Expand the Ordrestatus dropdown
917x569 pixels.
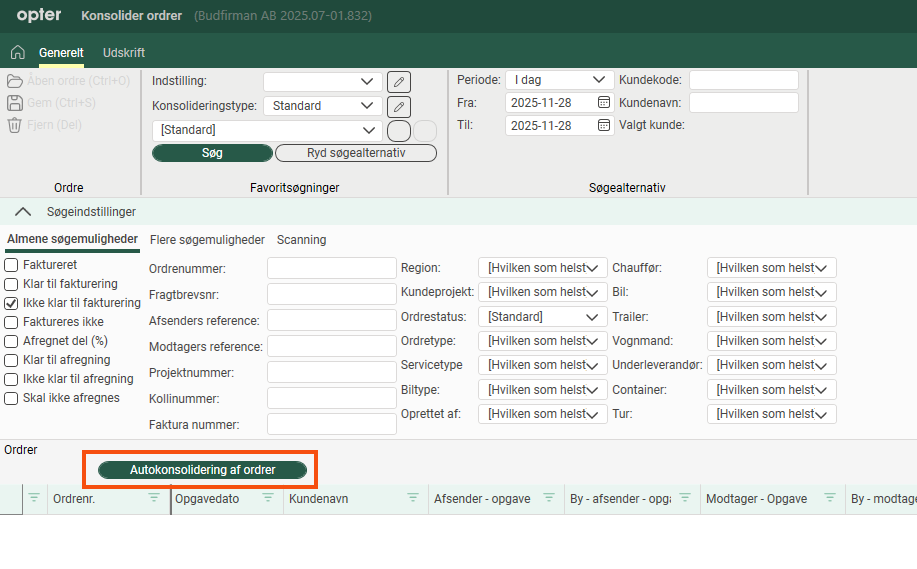[x=543, y=316]
